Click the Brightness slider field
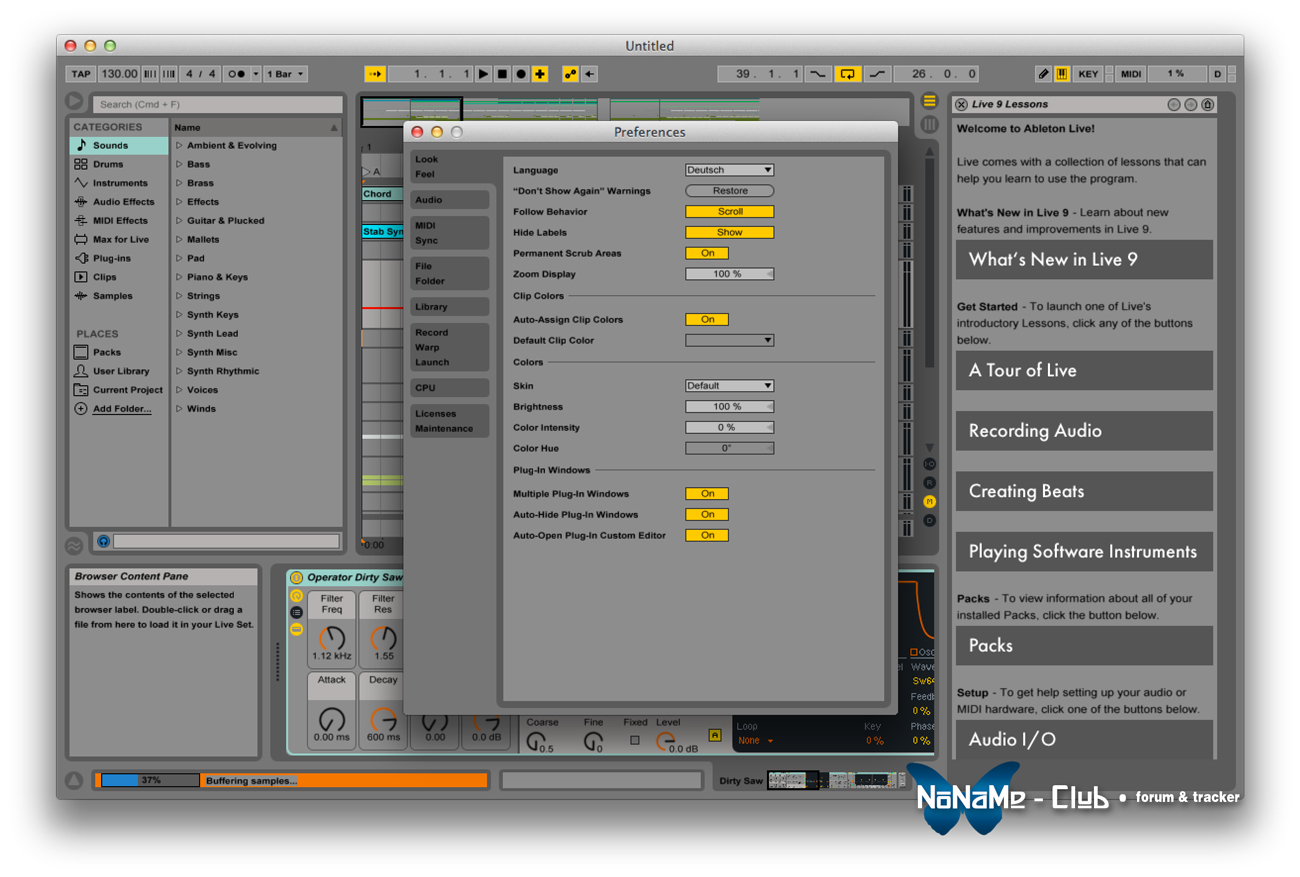 point(729,407)
